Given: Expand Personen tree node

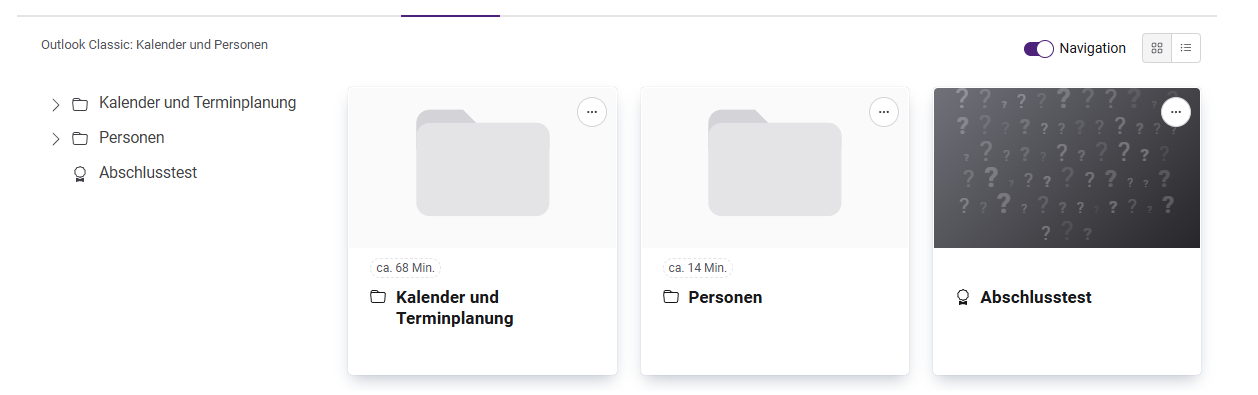Looking at the screenshot, I should 55,139.
